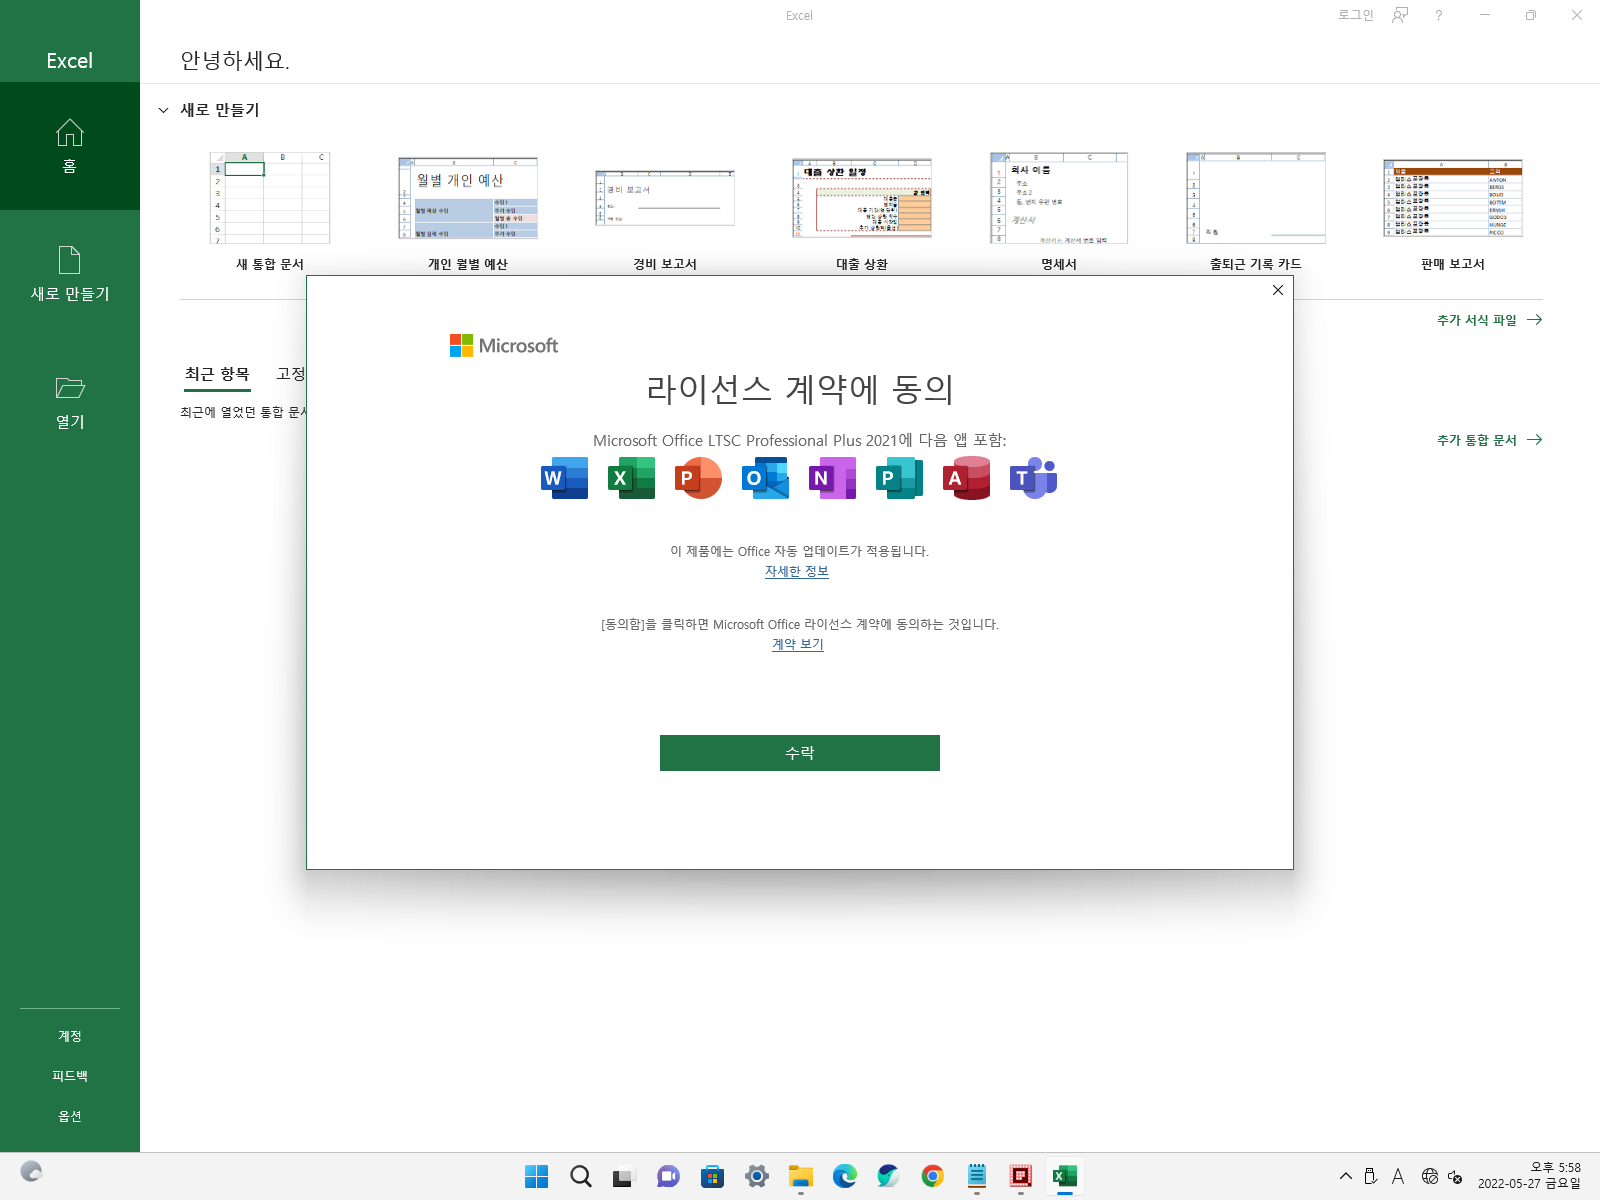Close the license agreement dialog
Image resolution: width=1600 pixels, height=1200 pixels.
coord(1277,290)
